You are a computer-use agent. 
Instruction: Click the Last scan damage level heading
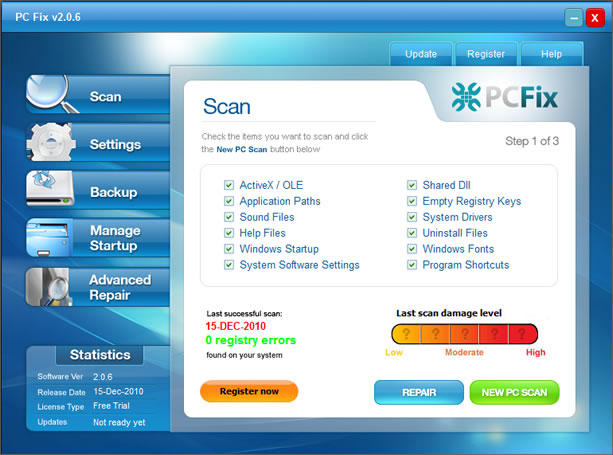point(449,313)
